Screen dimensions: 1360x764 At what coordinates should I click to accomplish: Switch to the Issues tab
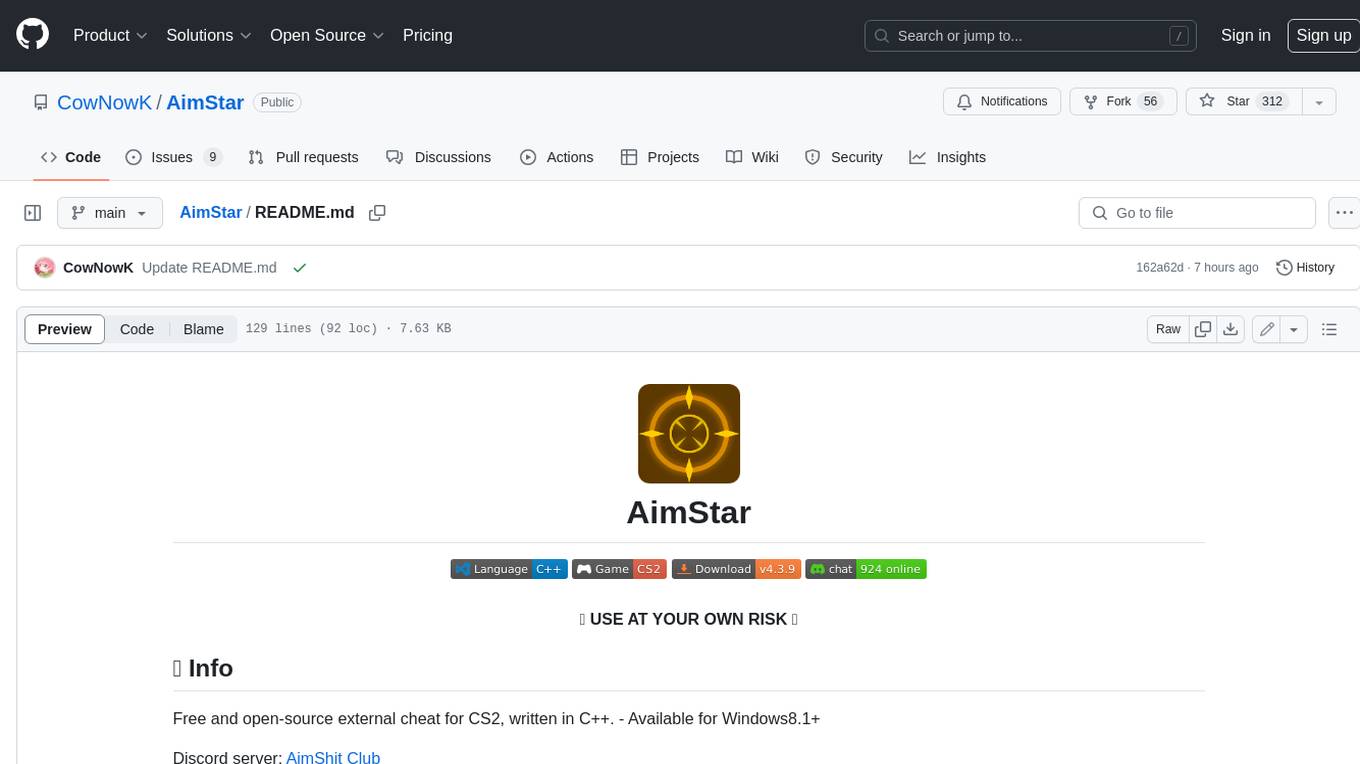pyautogui.click(x=173, y=157)
